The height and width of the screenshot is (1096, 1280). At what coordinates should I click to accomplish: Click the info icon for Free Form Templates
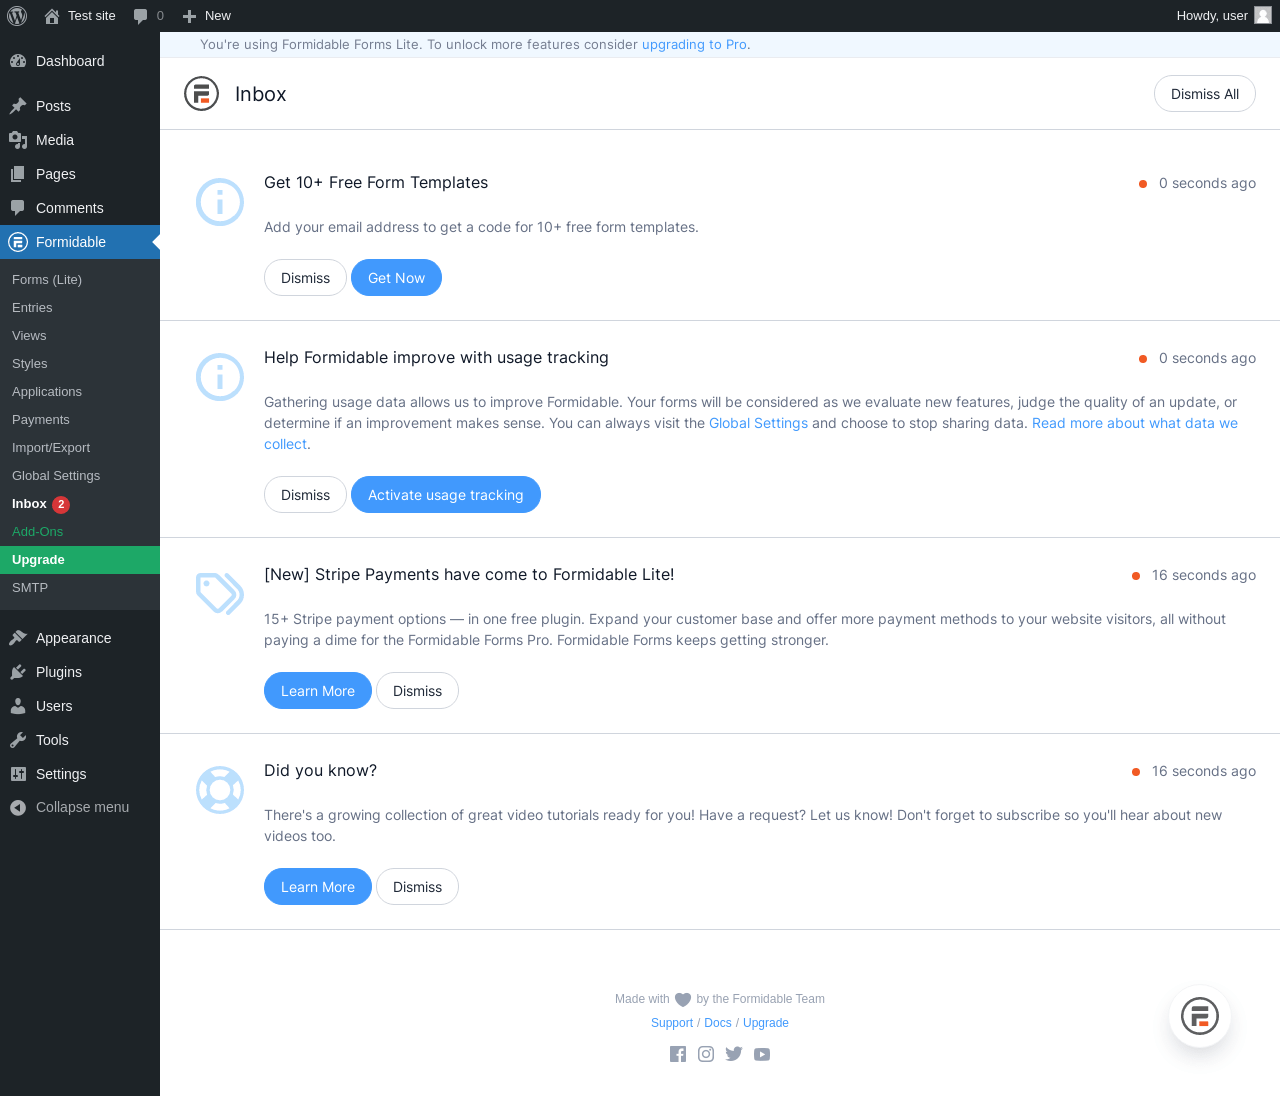click(220, 202)
